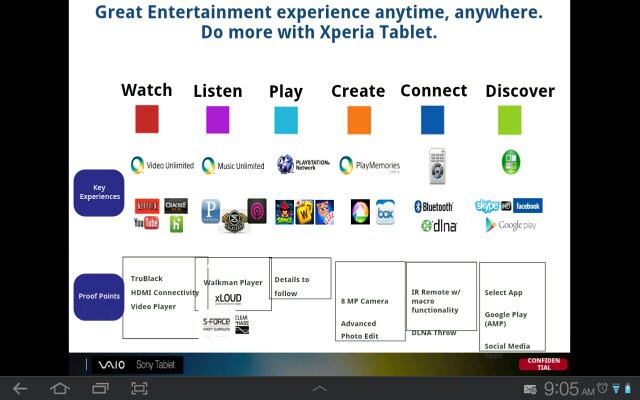Click the yellow W word game icon
640x400 pixels.
pos(304,212)
